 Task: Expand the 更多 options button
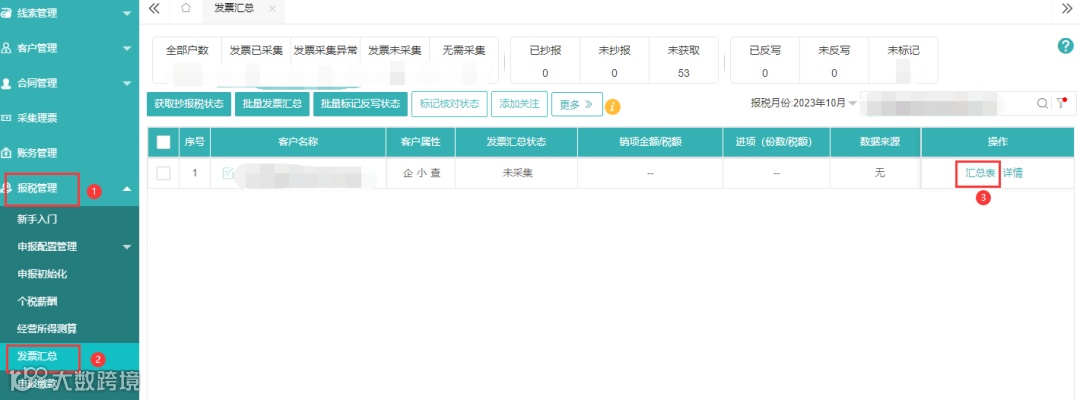[x=577, y=105]
